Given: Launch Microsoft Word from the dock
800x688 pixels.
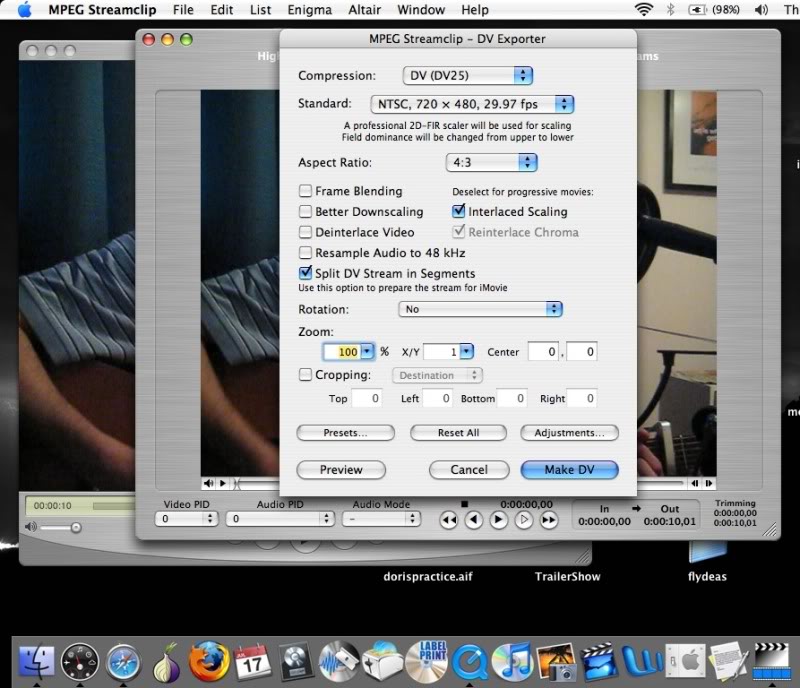Looking at the screenshot, I should [642, 662].
